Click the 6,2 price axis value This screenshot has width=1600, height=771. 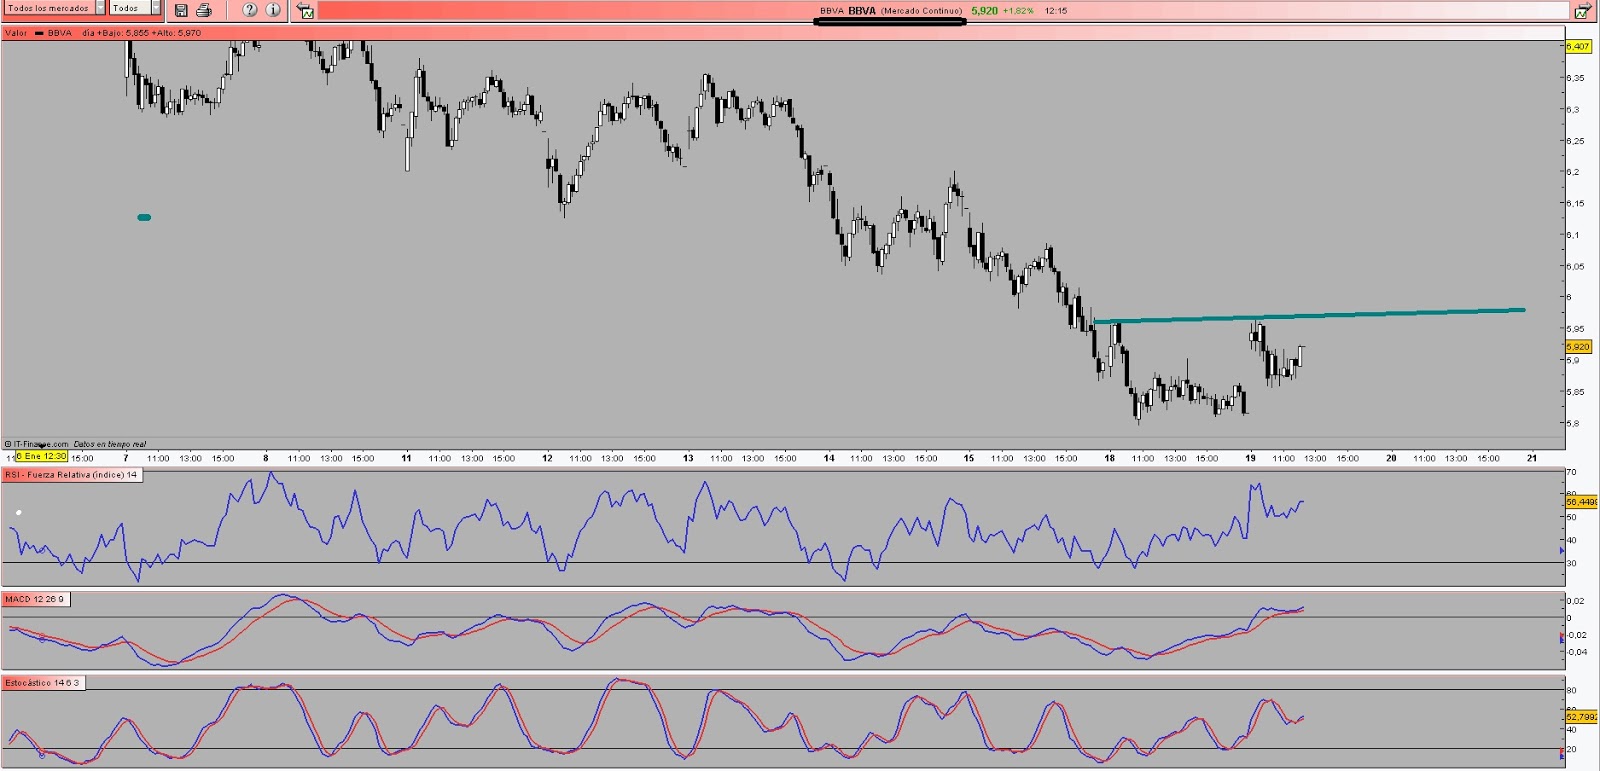[1573, 172]
